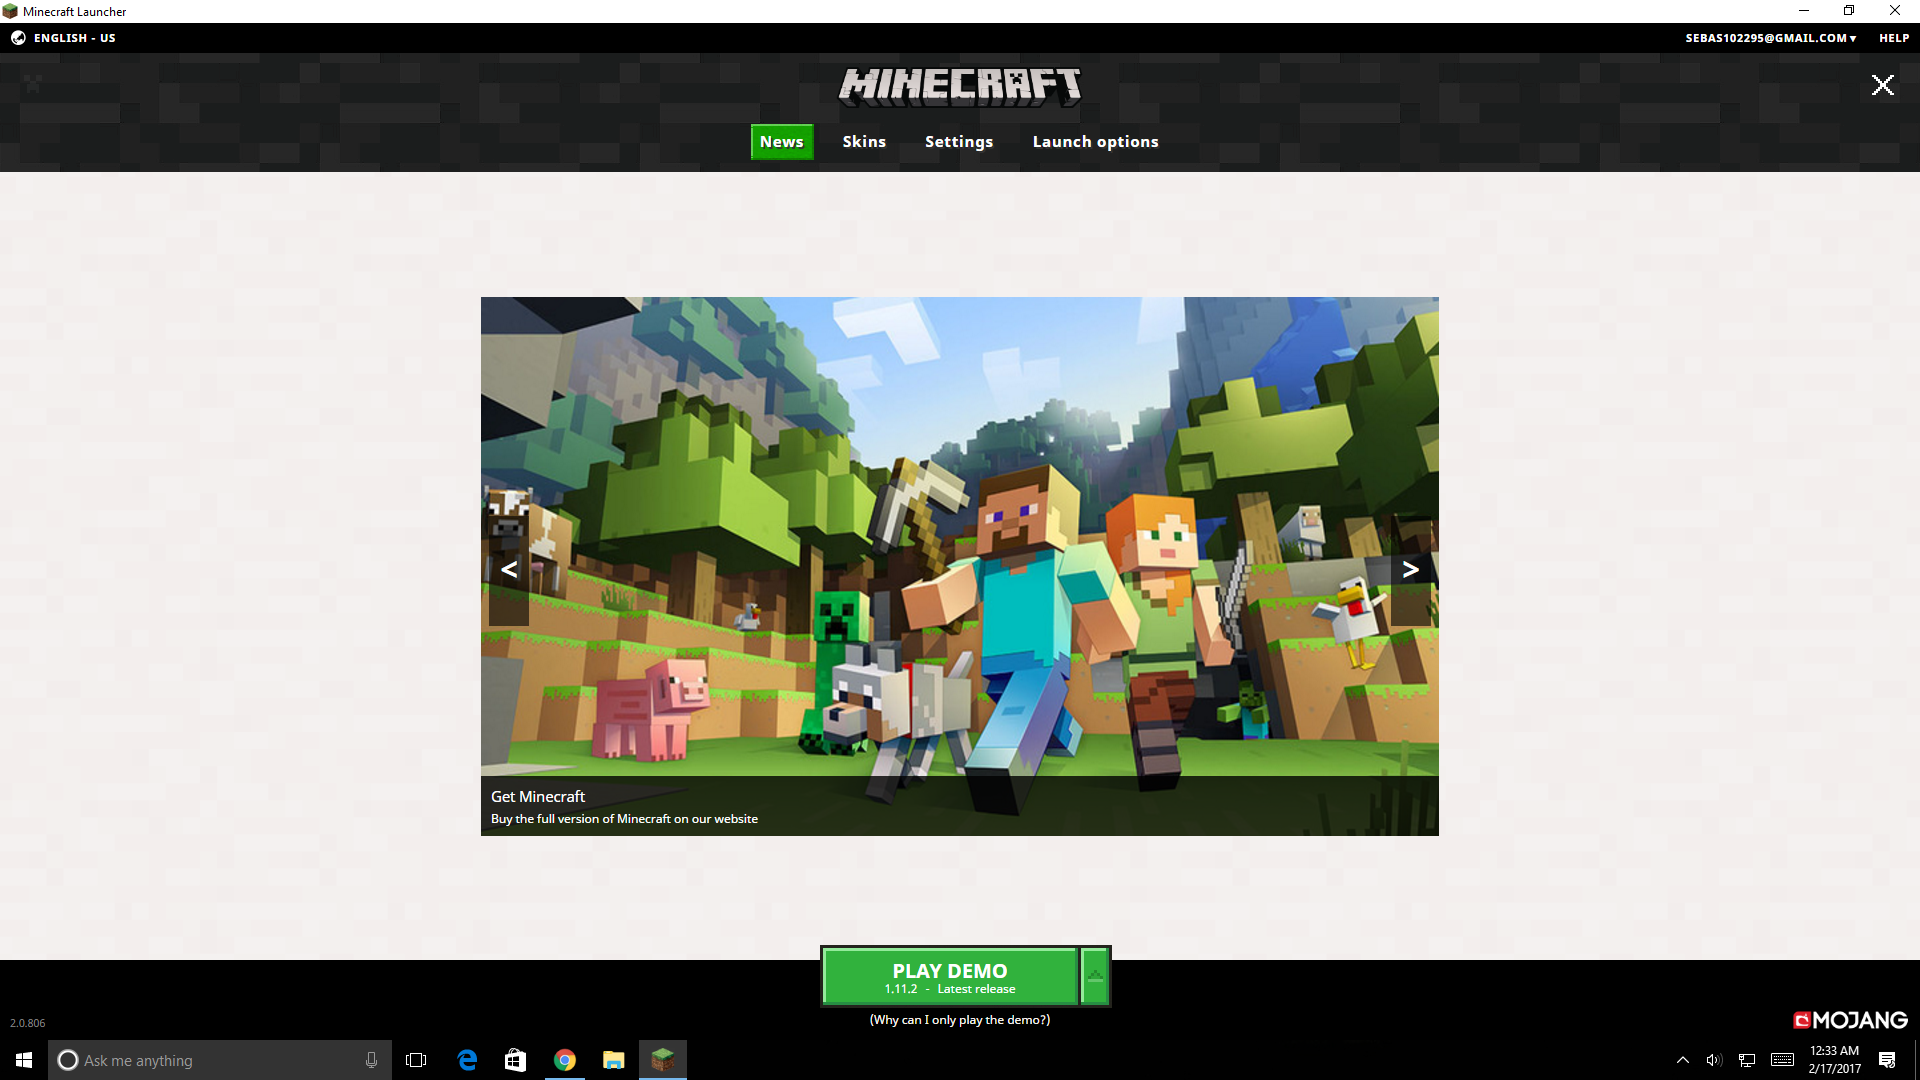Show hidden system tray icons

[1683, 1060]
